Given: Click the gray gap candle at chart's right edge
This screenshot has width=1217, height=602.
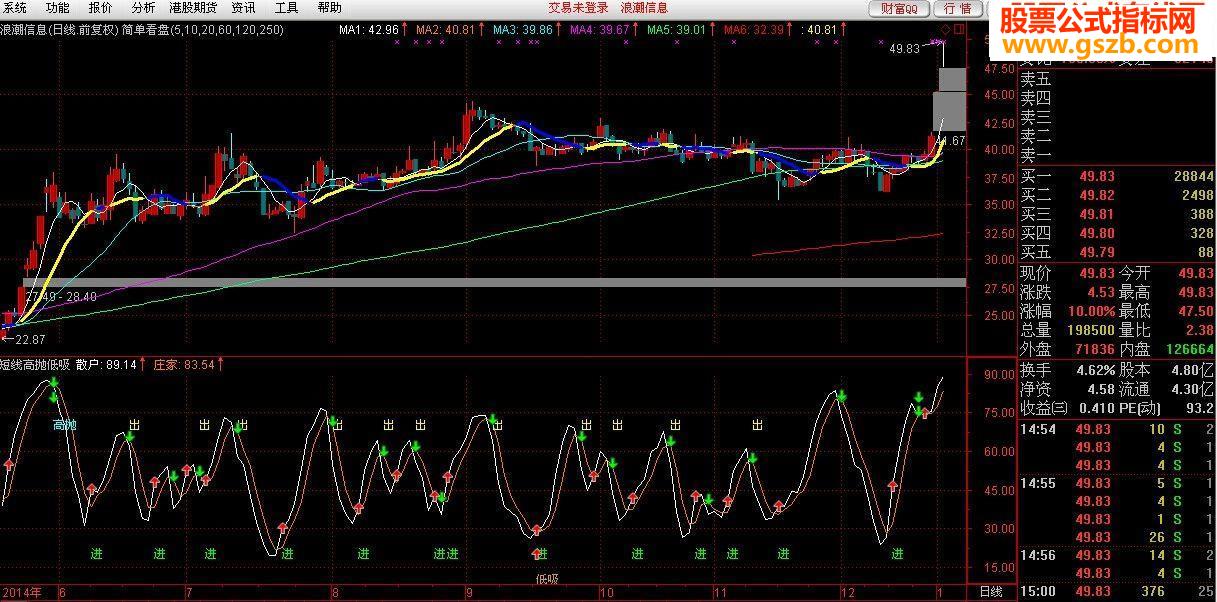Looking at the screenshot, I should pos(949,110).
